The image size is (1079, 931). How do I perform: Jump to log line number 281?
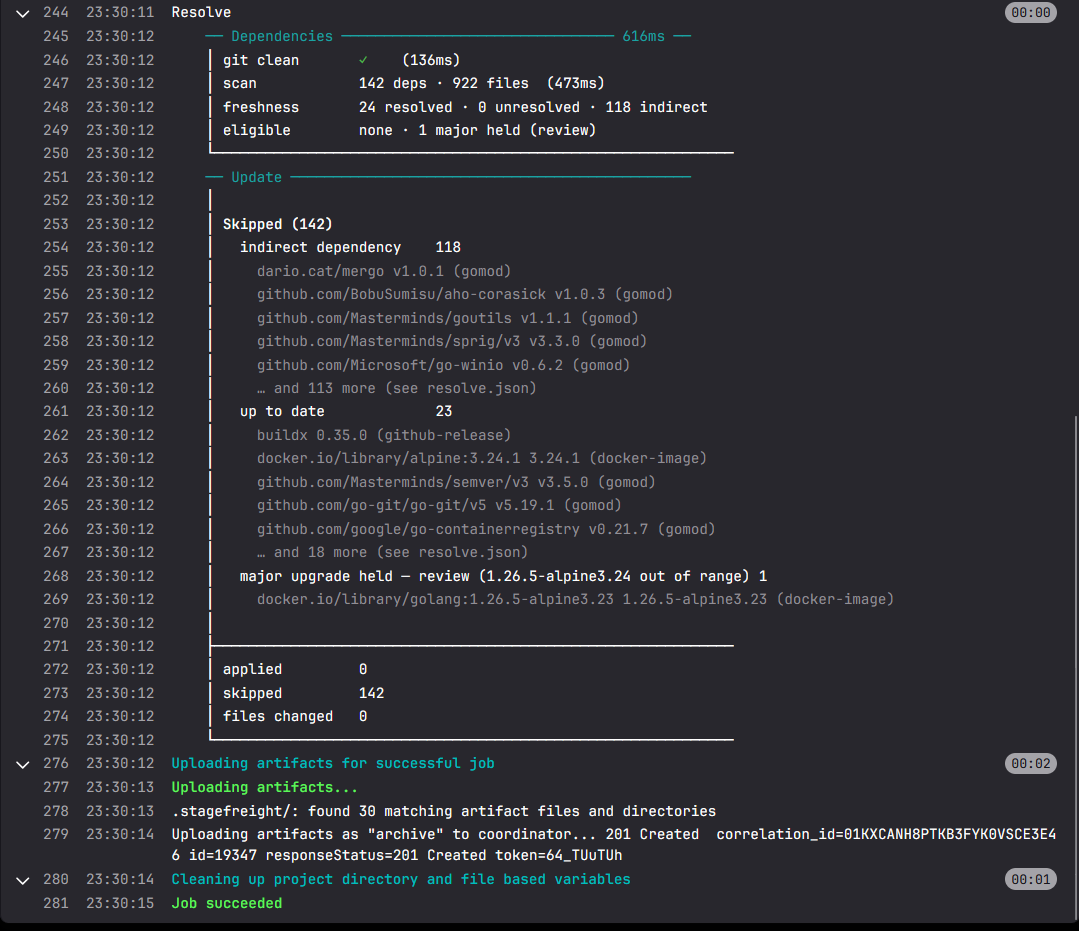pyautogui.click(x=56, y=903)
